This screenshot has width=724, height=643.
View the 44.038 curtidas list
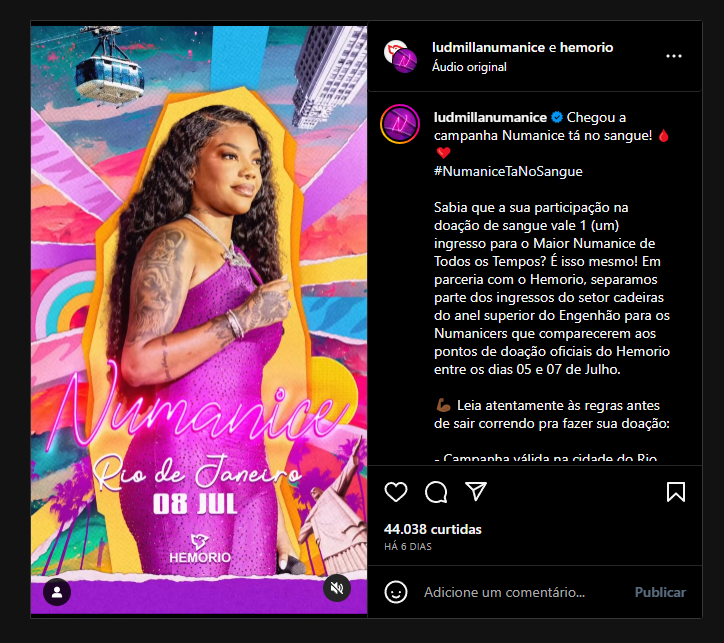tap(433, 529)
